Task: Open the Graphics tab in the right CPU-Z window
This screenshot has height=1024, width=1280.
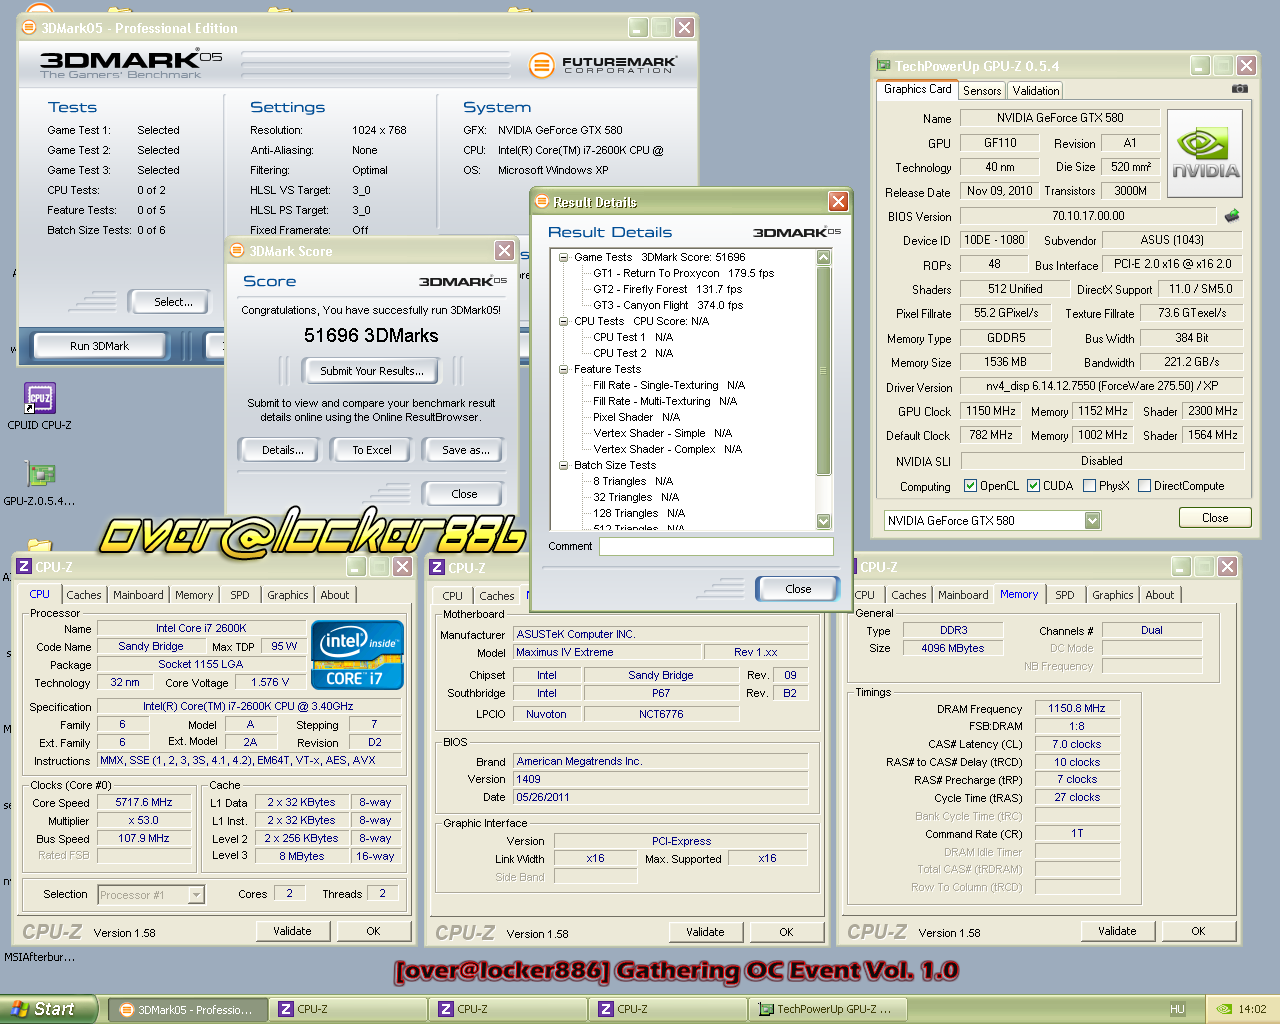Action: click(1112, 595)
